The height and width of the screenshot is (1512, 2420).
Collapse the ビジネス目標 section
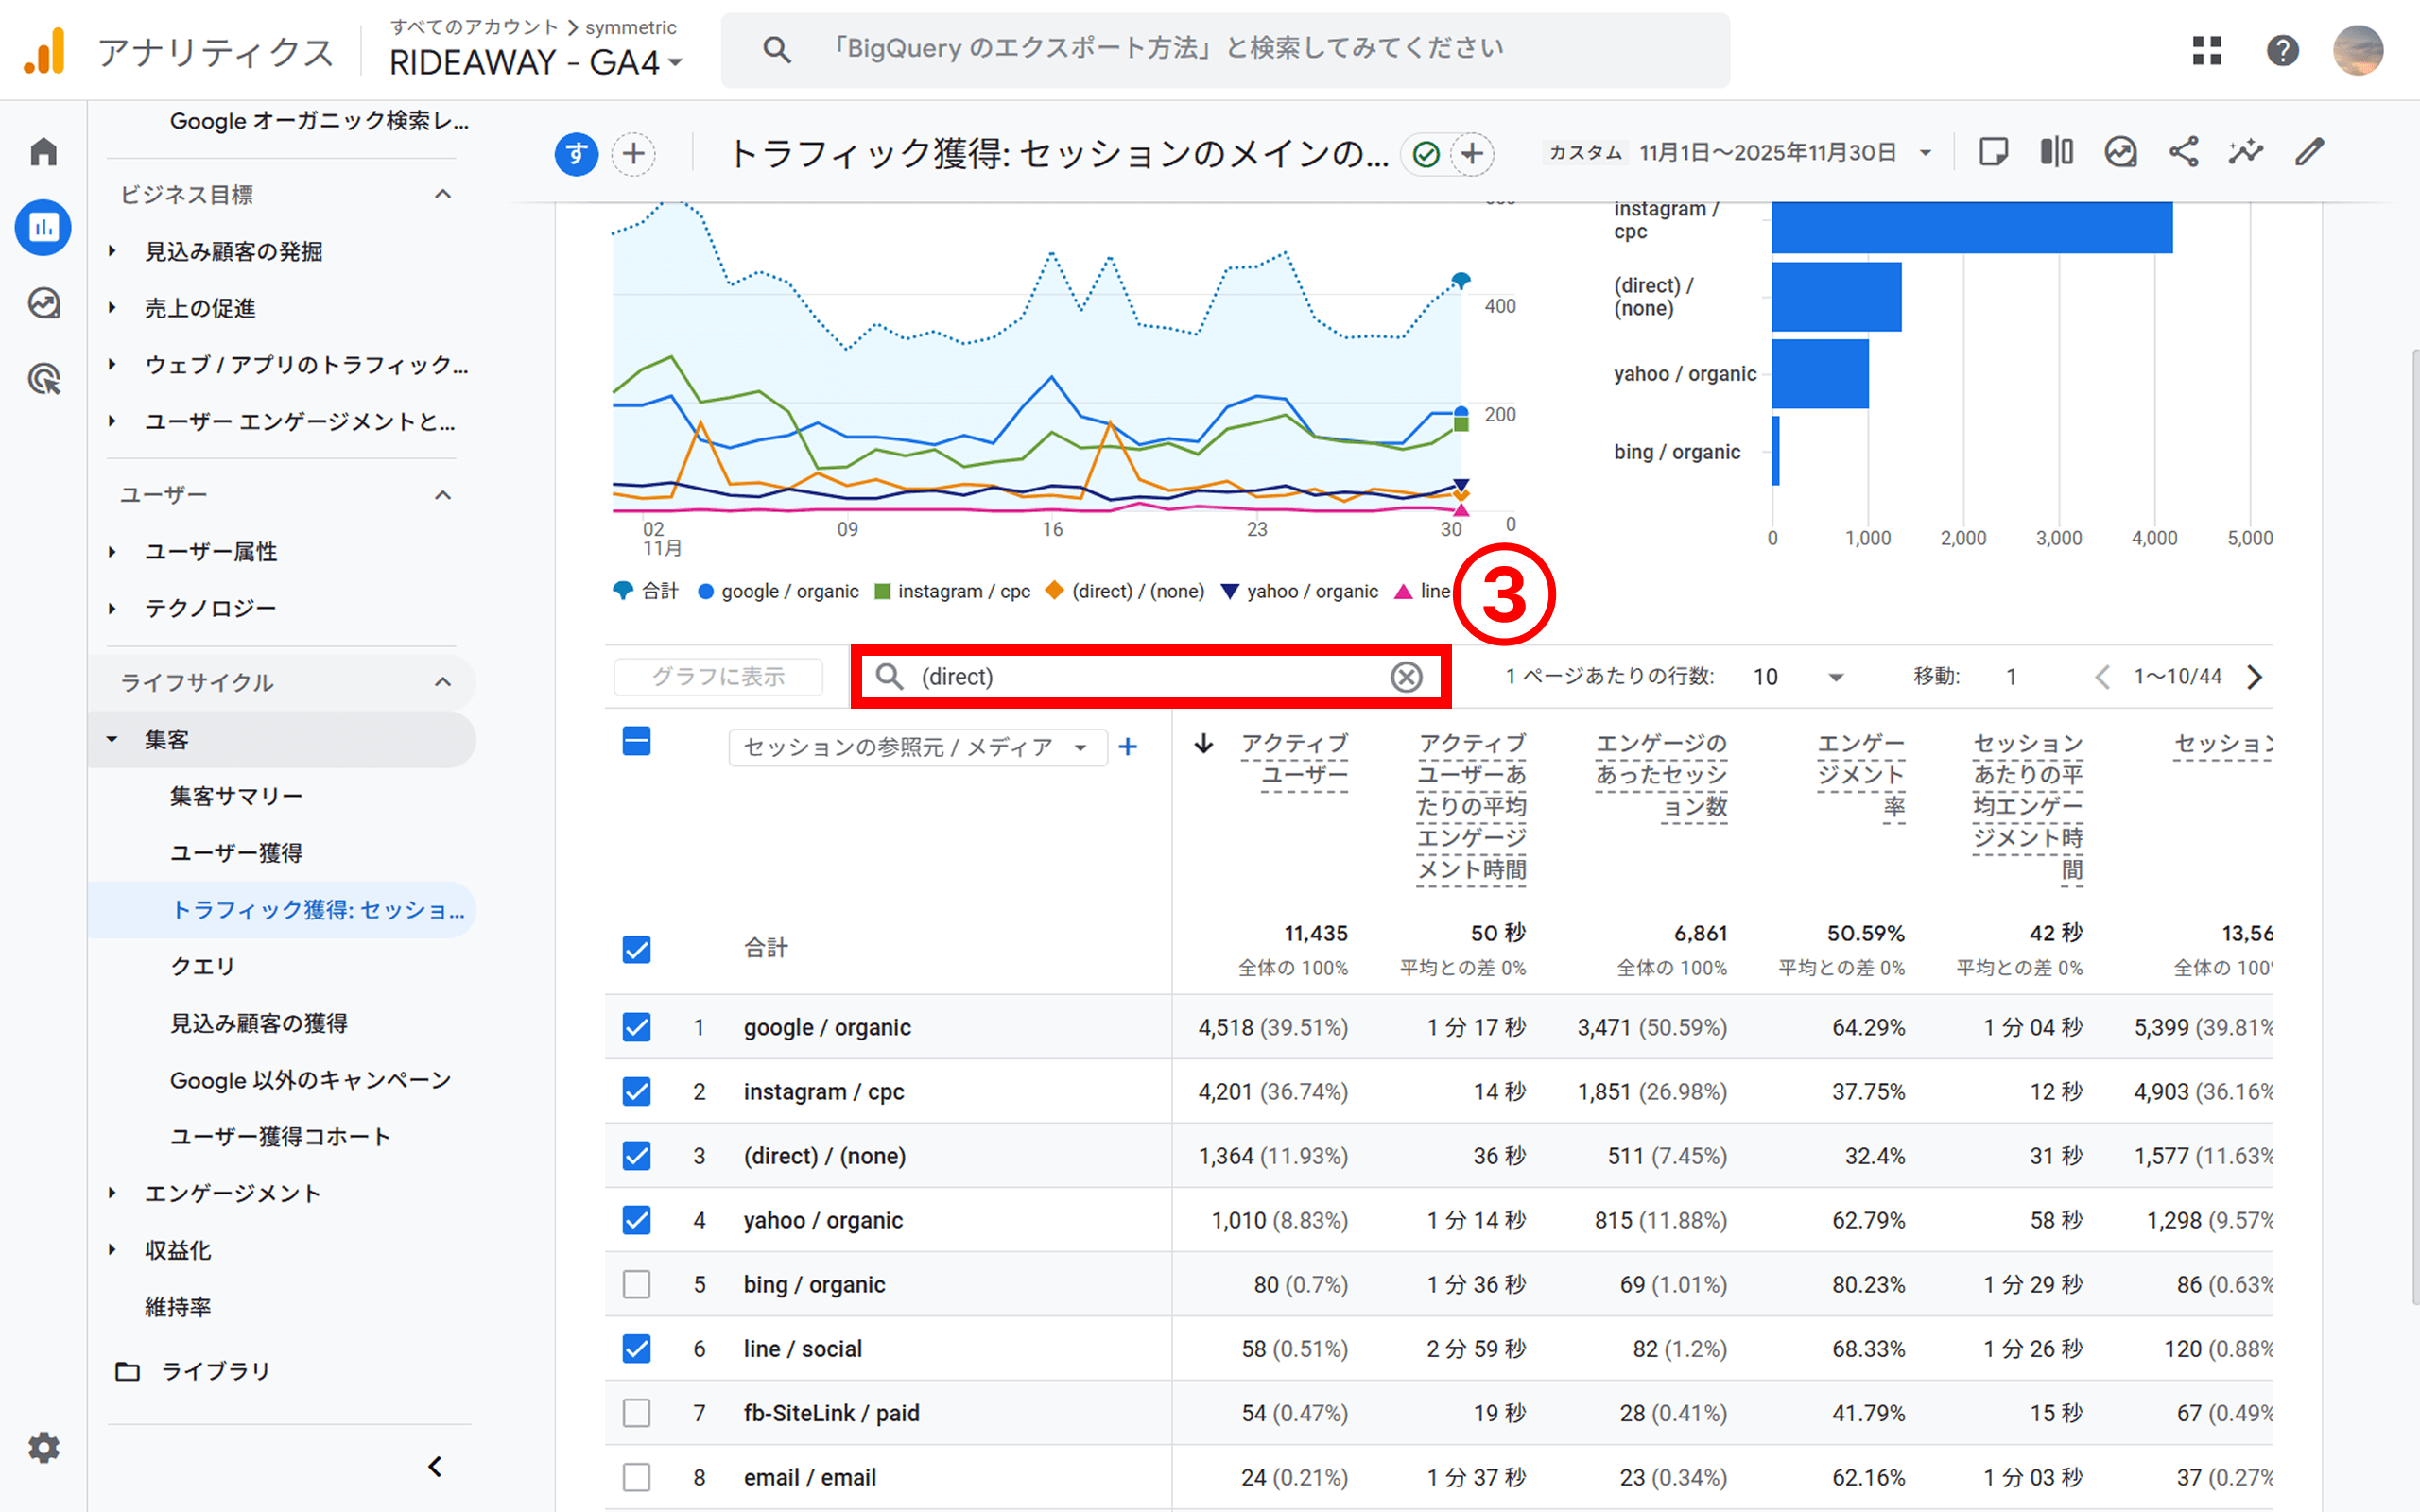tap(443, 194)
